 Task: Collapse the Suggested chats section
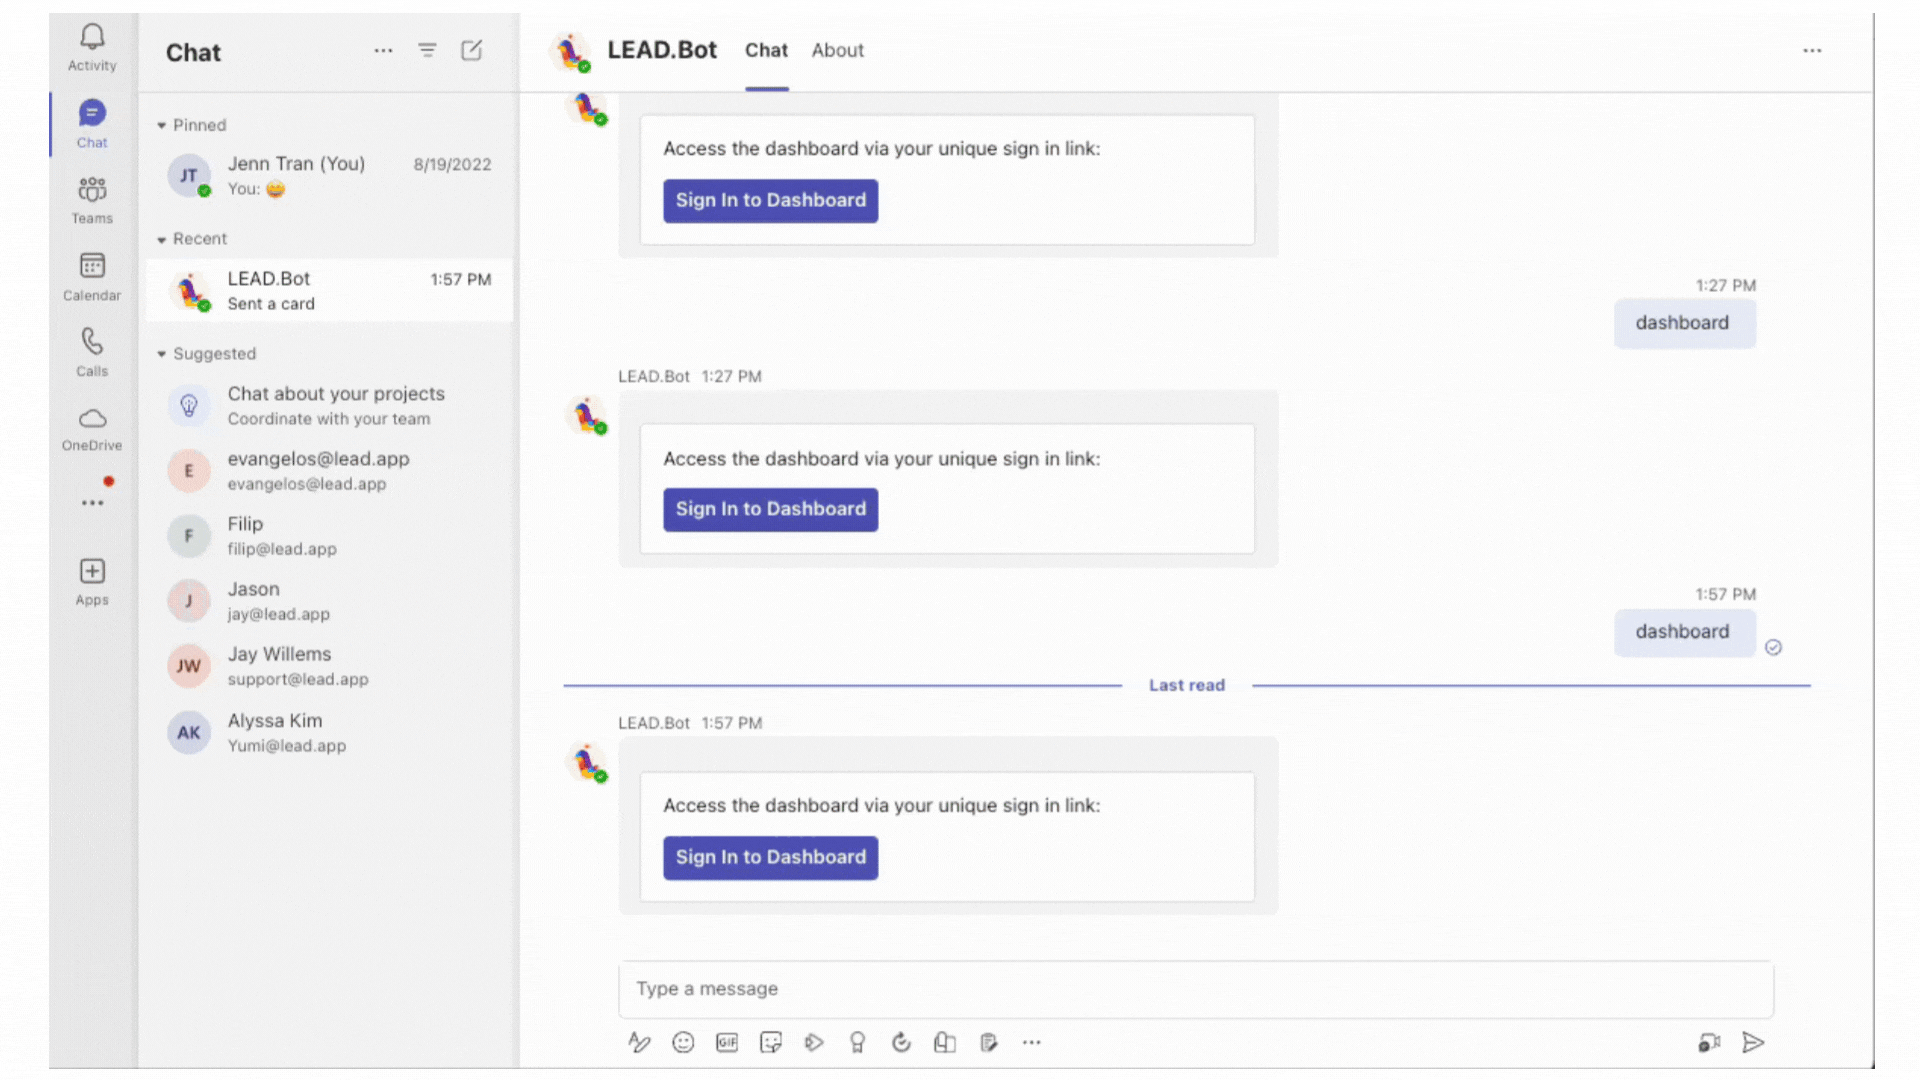coord(162,354)
